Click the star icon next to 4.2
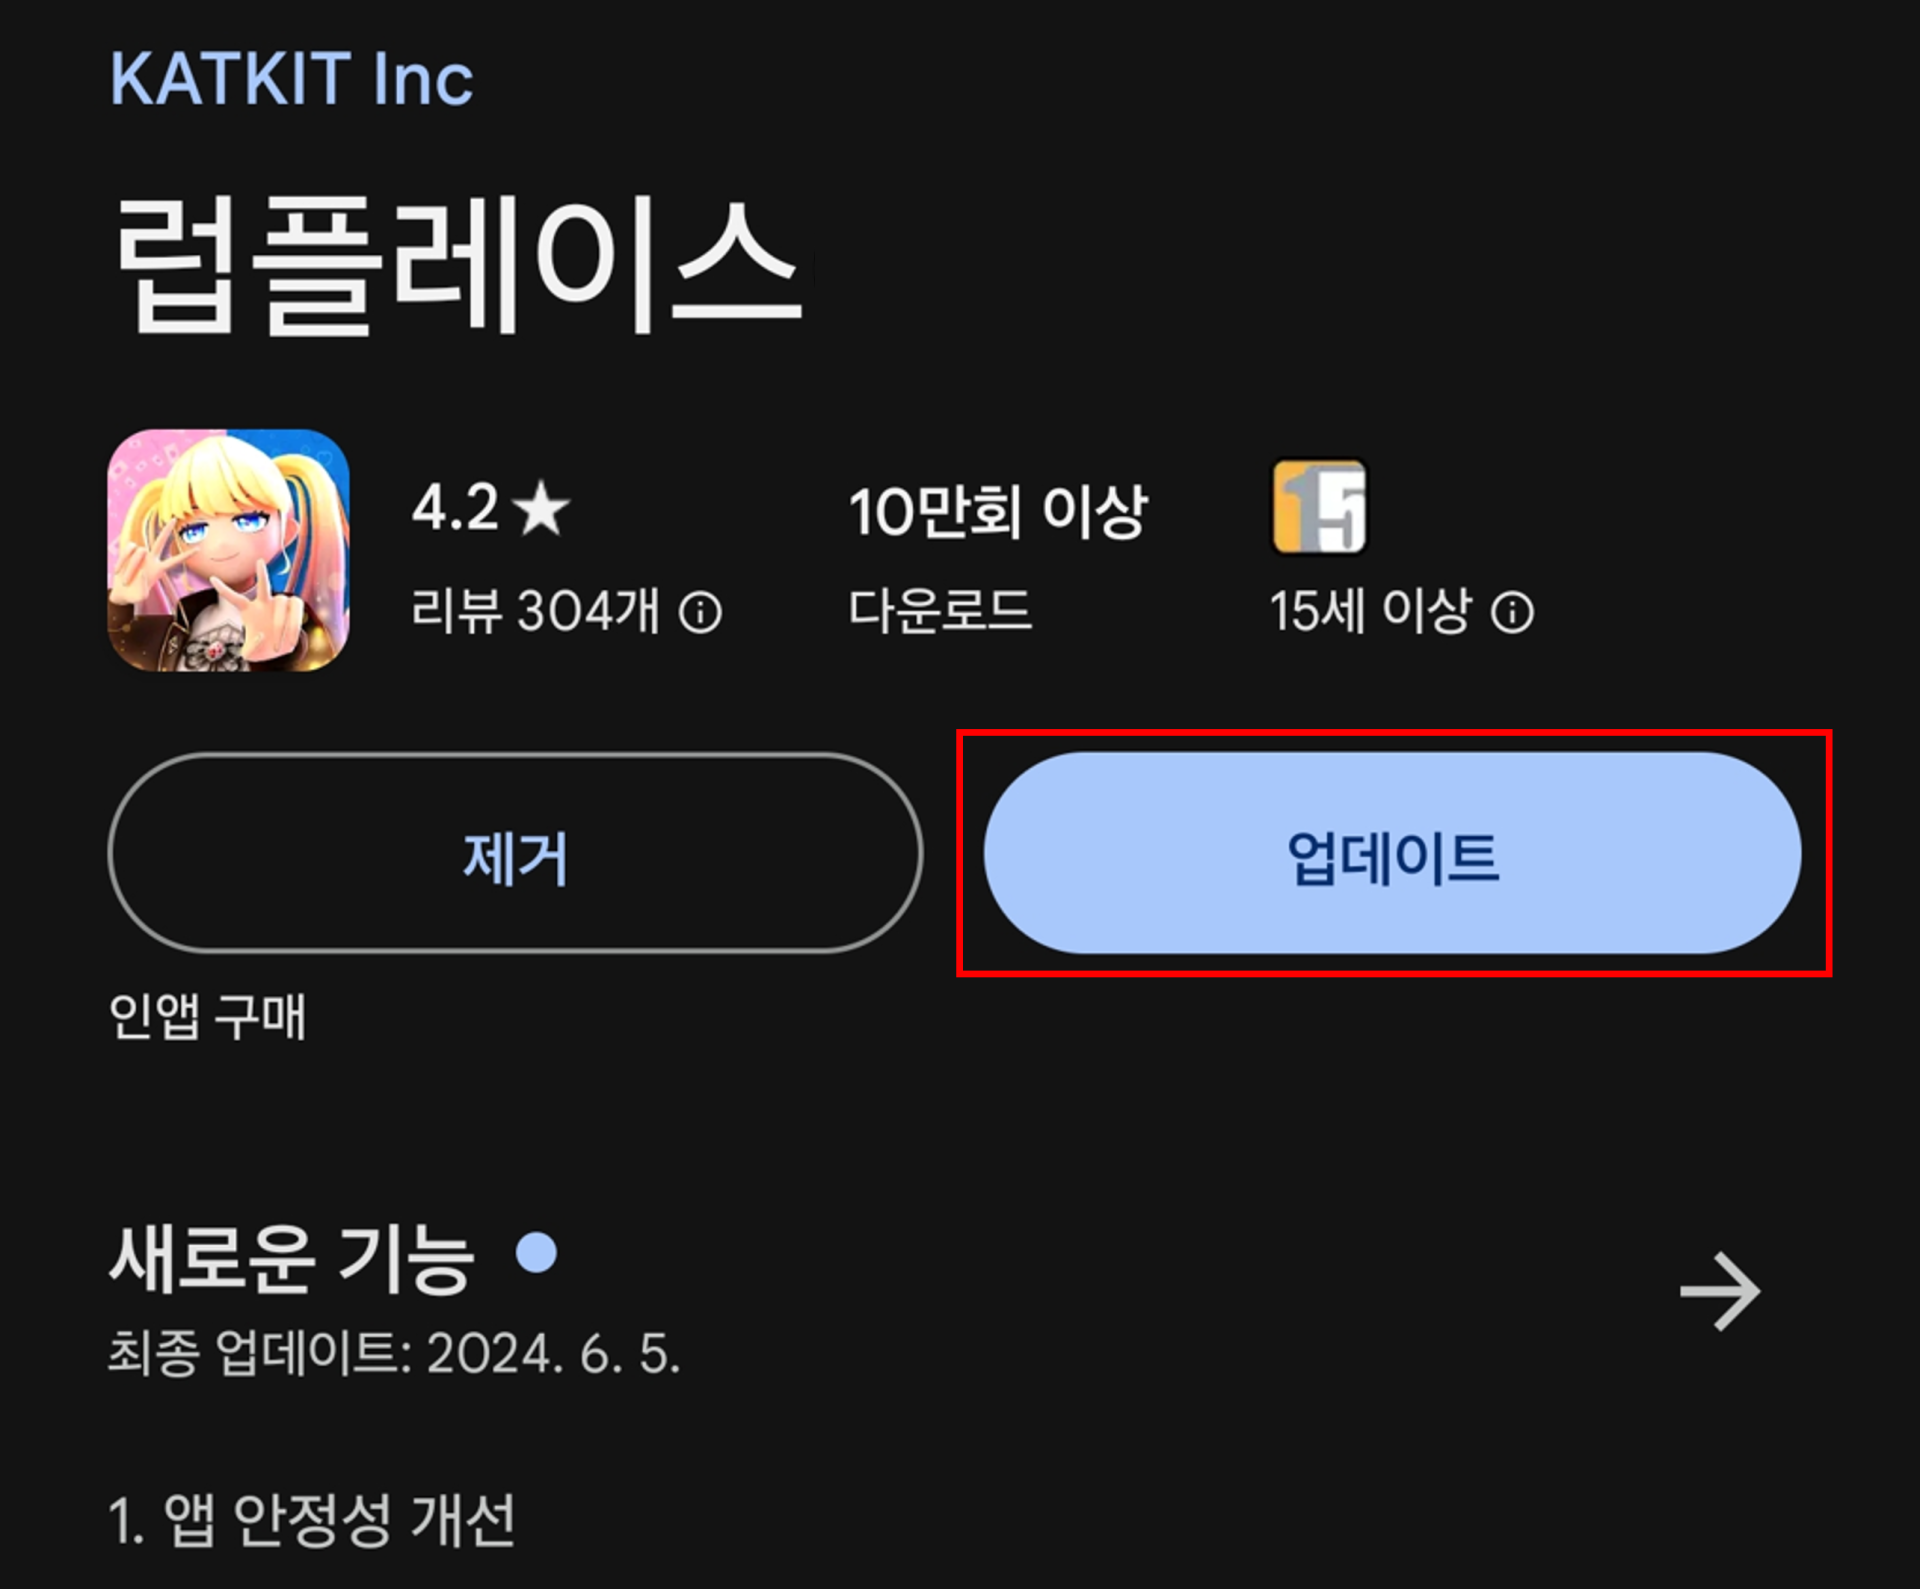 click(x=541, y=507)
